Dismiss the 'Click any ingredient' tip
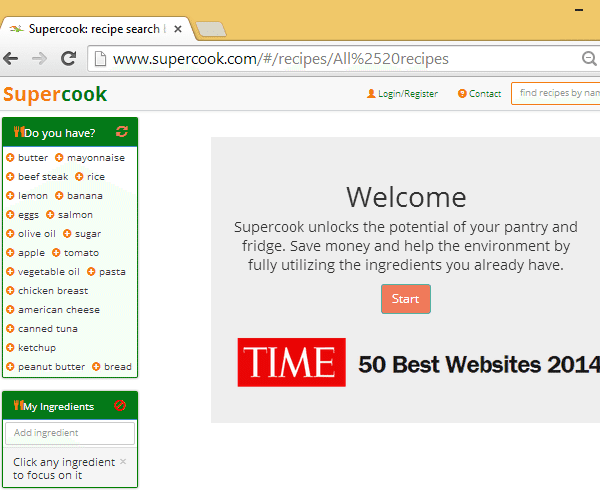600x491 pixels. coord(123,462)
